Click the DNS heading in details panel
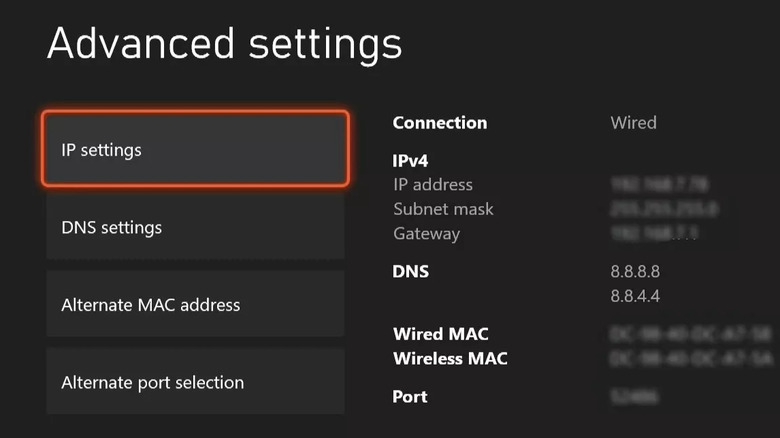Image resolution: width=780 pixels, height=438 pixels. [x=410, y=271]
